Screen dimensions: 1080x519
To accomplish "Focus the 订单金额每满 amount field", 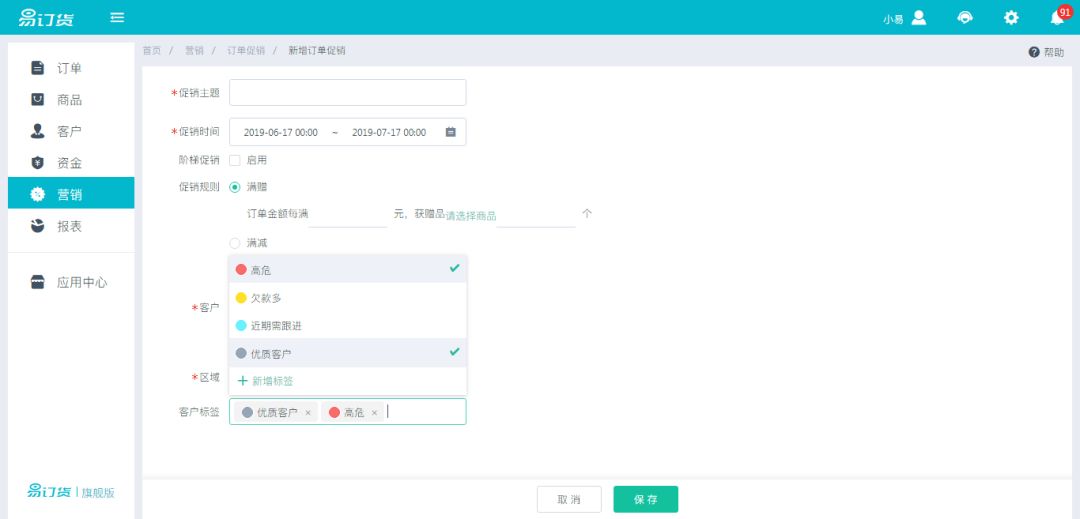I will pyautogui.click(x=348, y=215).
